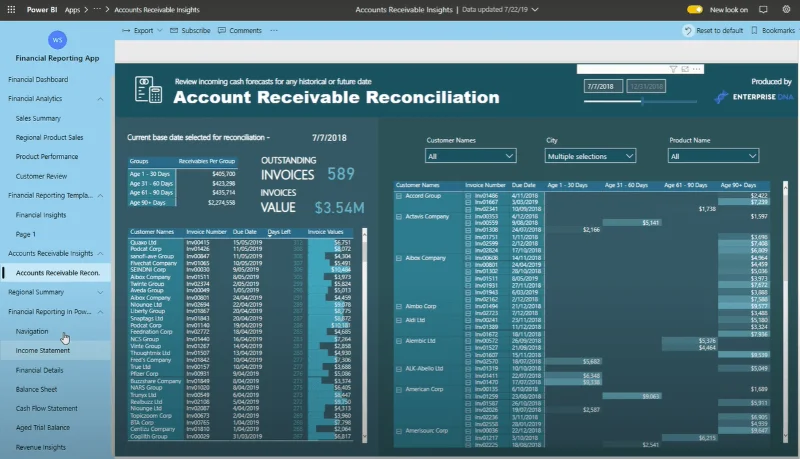
Task: Collapse the Financial Analytics section chevron
Action: click(x=101, y=99)
